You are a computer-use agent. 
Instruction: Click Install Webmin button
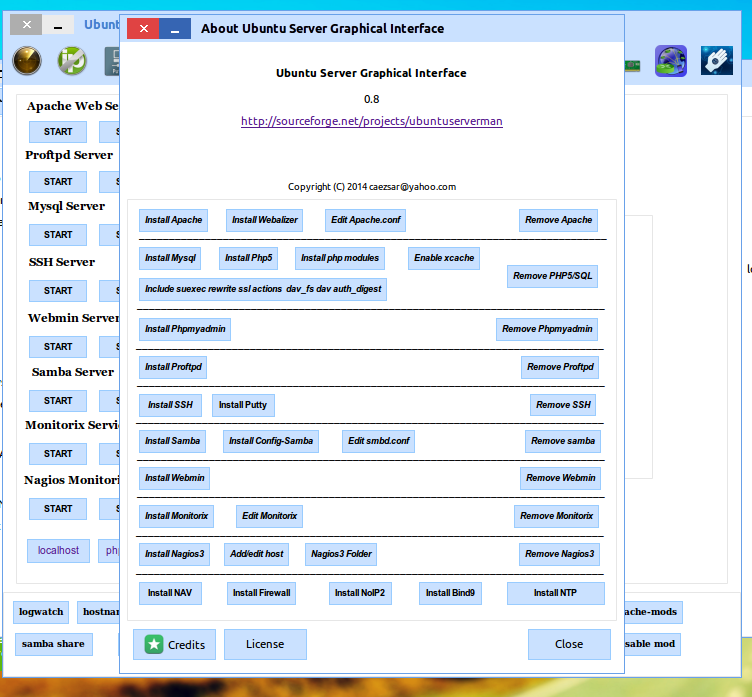[x=174, y=478]
